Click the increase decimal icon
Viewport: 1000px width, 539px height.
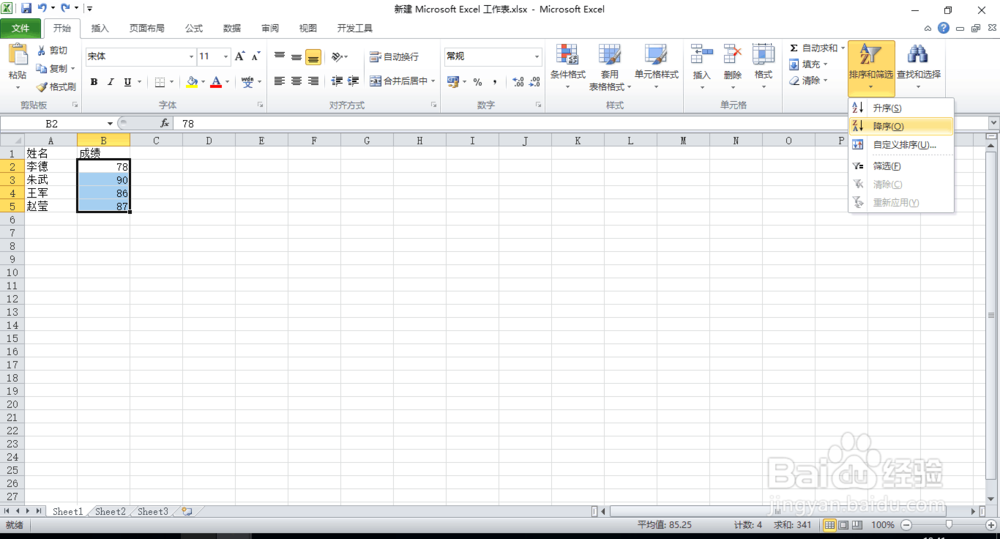(518, 82)
